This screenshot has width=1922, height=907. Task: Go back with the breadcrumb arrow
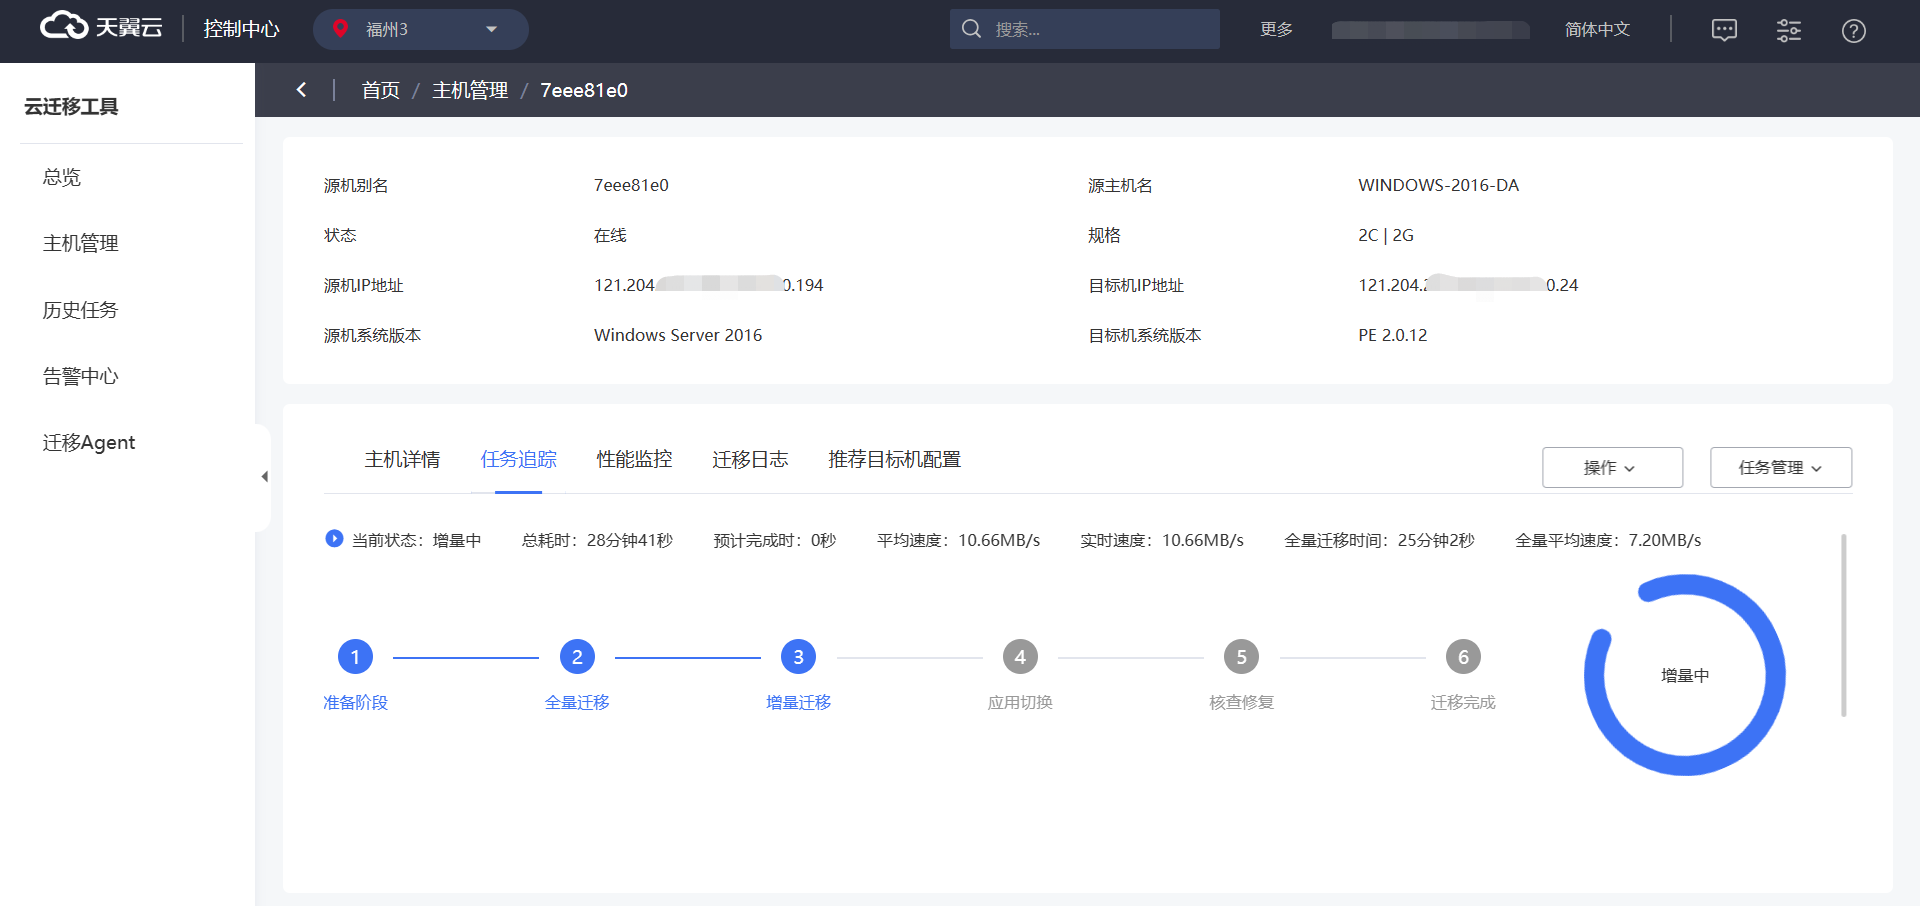301,90
